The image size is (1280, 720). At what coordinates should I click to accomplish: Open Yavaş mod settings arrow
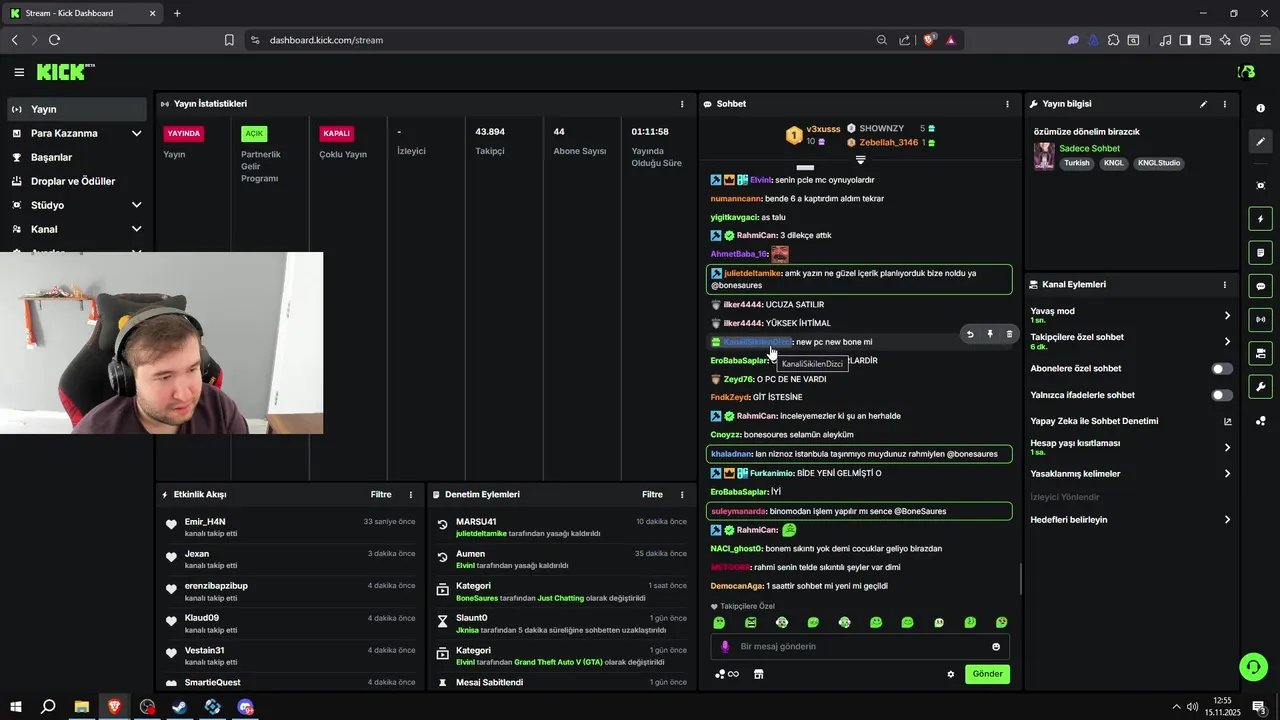[x=1227, y=315]
